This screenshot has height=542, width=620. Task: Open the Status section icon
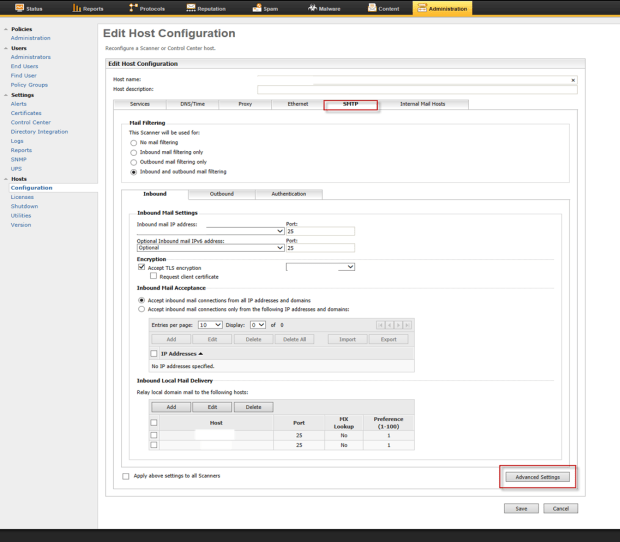[x=20, y=8]
